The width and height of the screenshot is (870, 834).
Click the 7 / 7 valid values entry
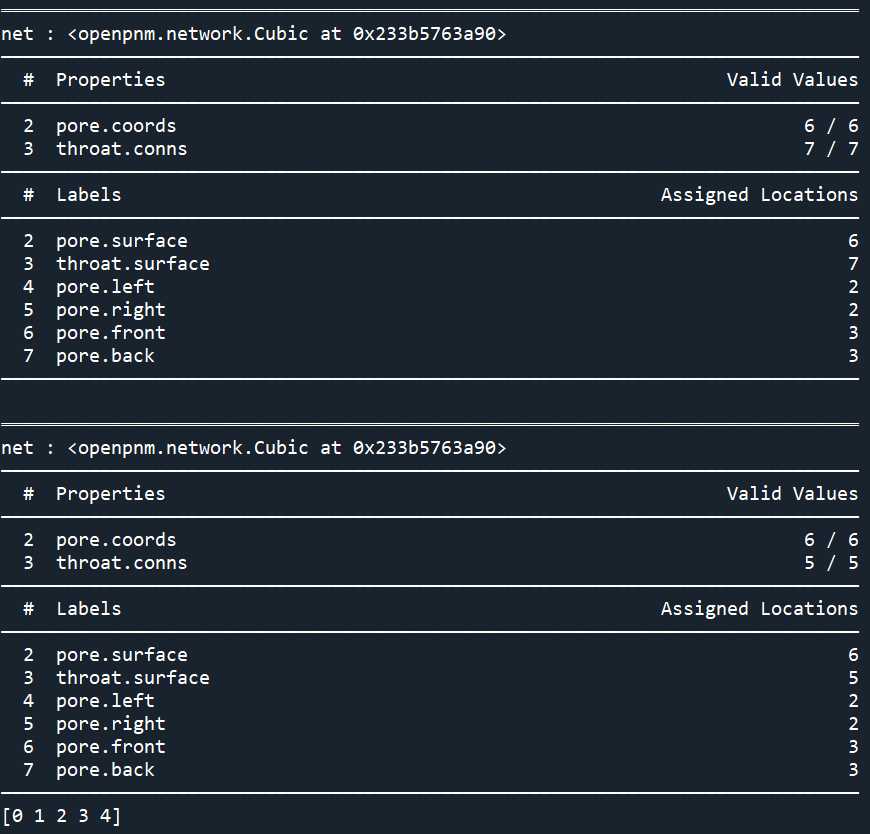(x=831, y=149)
